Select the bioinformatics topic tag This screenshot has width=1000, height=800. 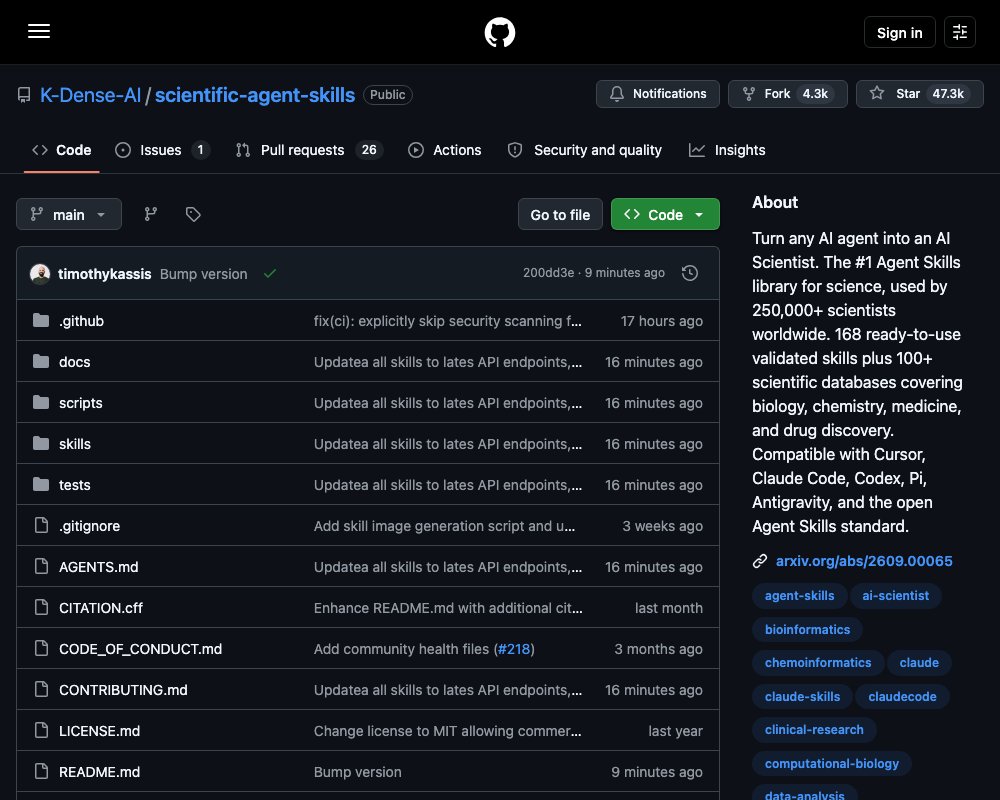coord(807,629)
